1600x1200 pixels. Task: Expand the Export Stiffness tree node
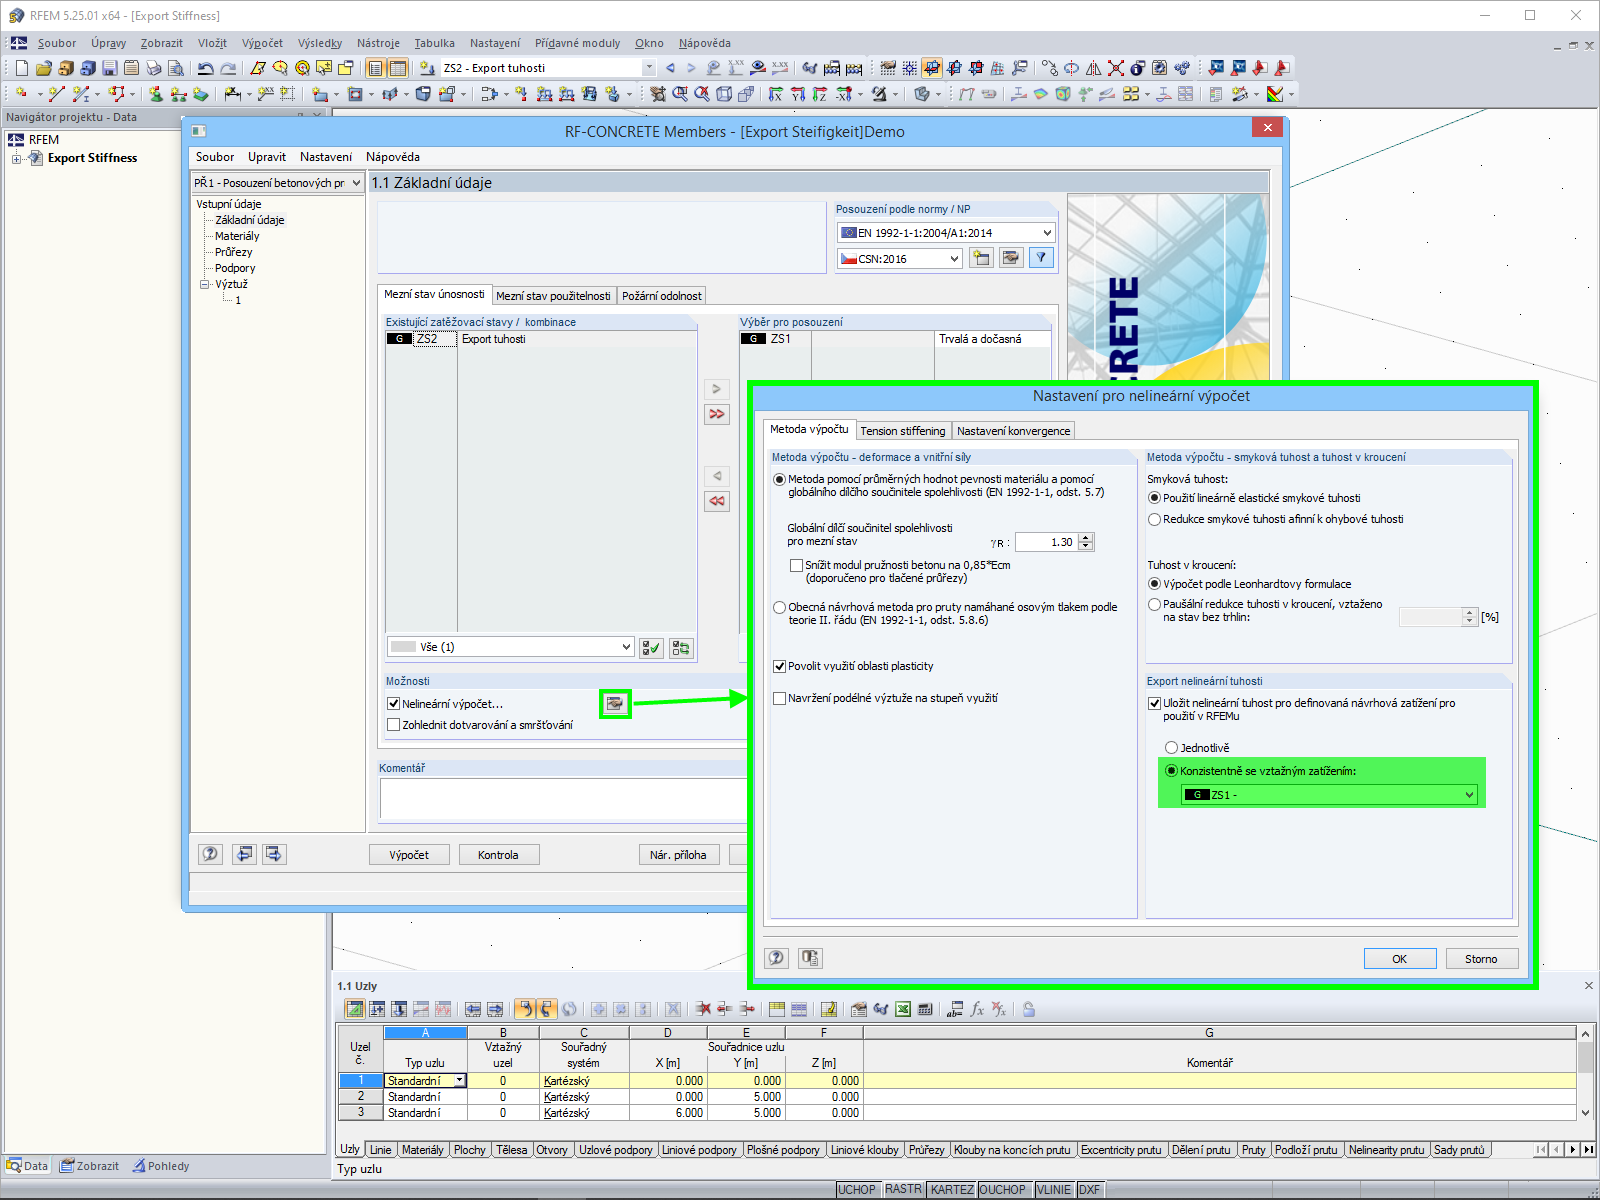click(16, 158)
